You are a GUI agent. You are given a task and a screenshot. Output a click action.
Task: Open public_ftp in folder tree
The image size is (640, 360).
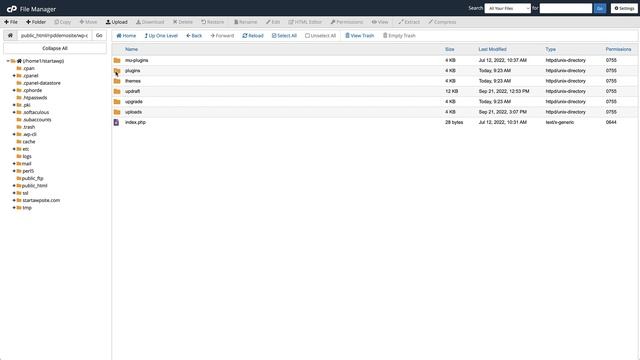pyautogui.click(x=33, y=178)
